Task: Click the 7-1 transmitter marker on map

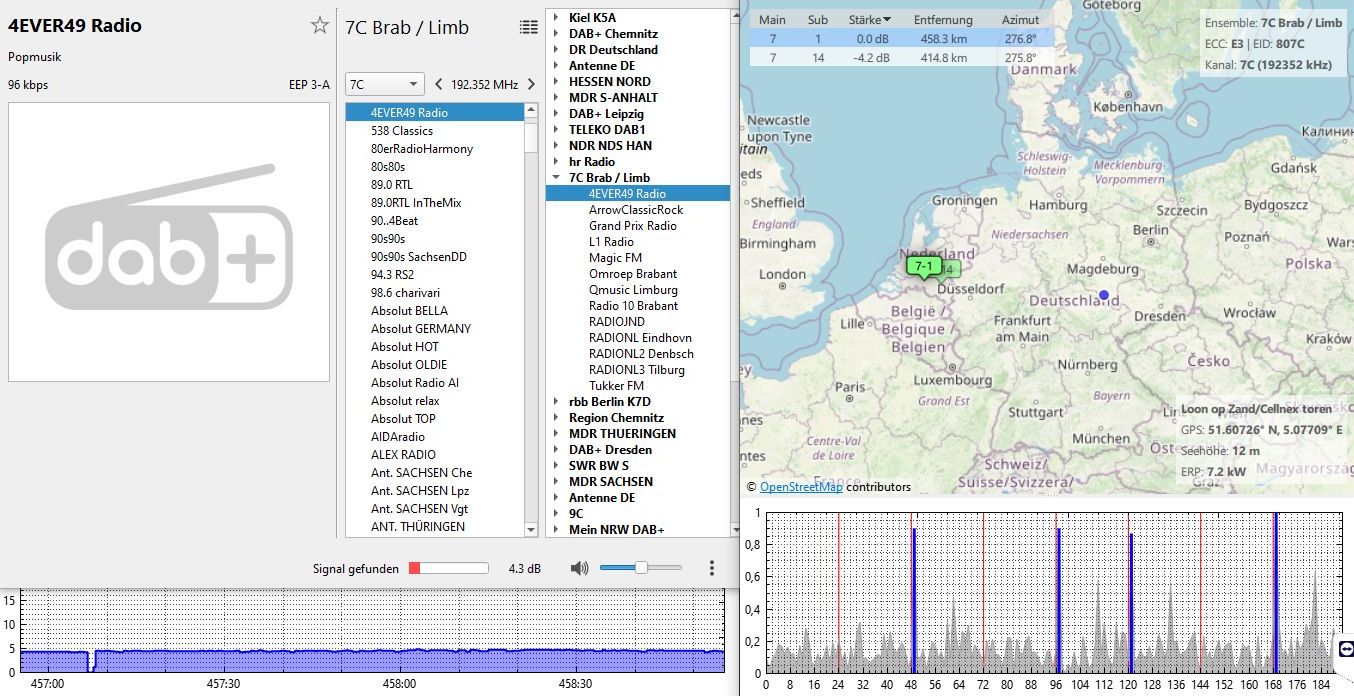Action: coord(922,266)
